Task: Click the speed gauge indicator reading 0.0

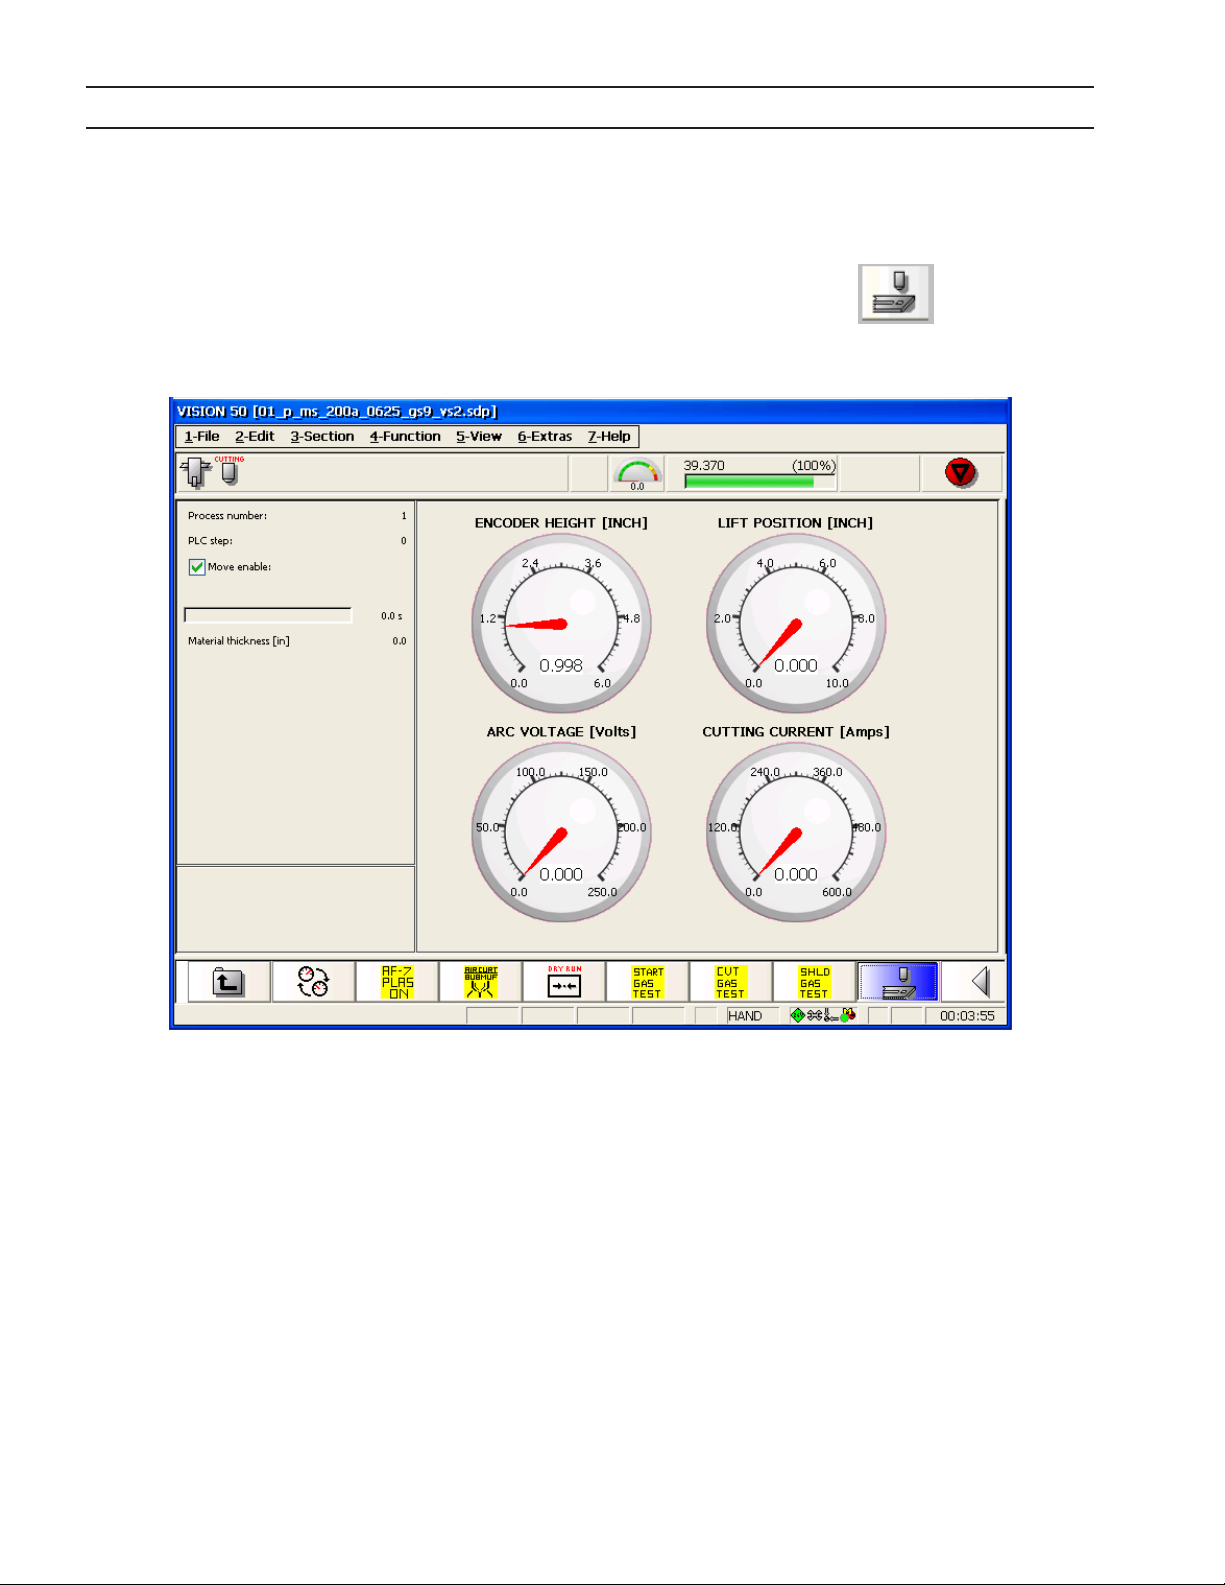Action: coord(637,474)
